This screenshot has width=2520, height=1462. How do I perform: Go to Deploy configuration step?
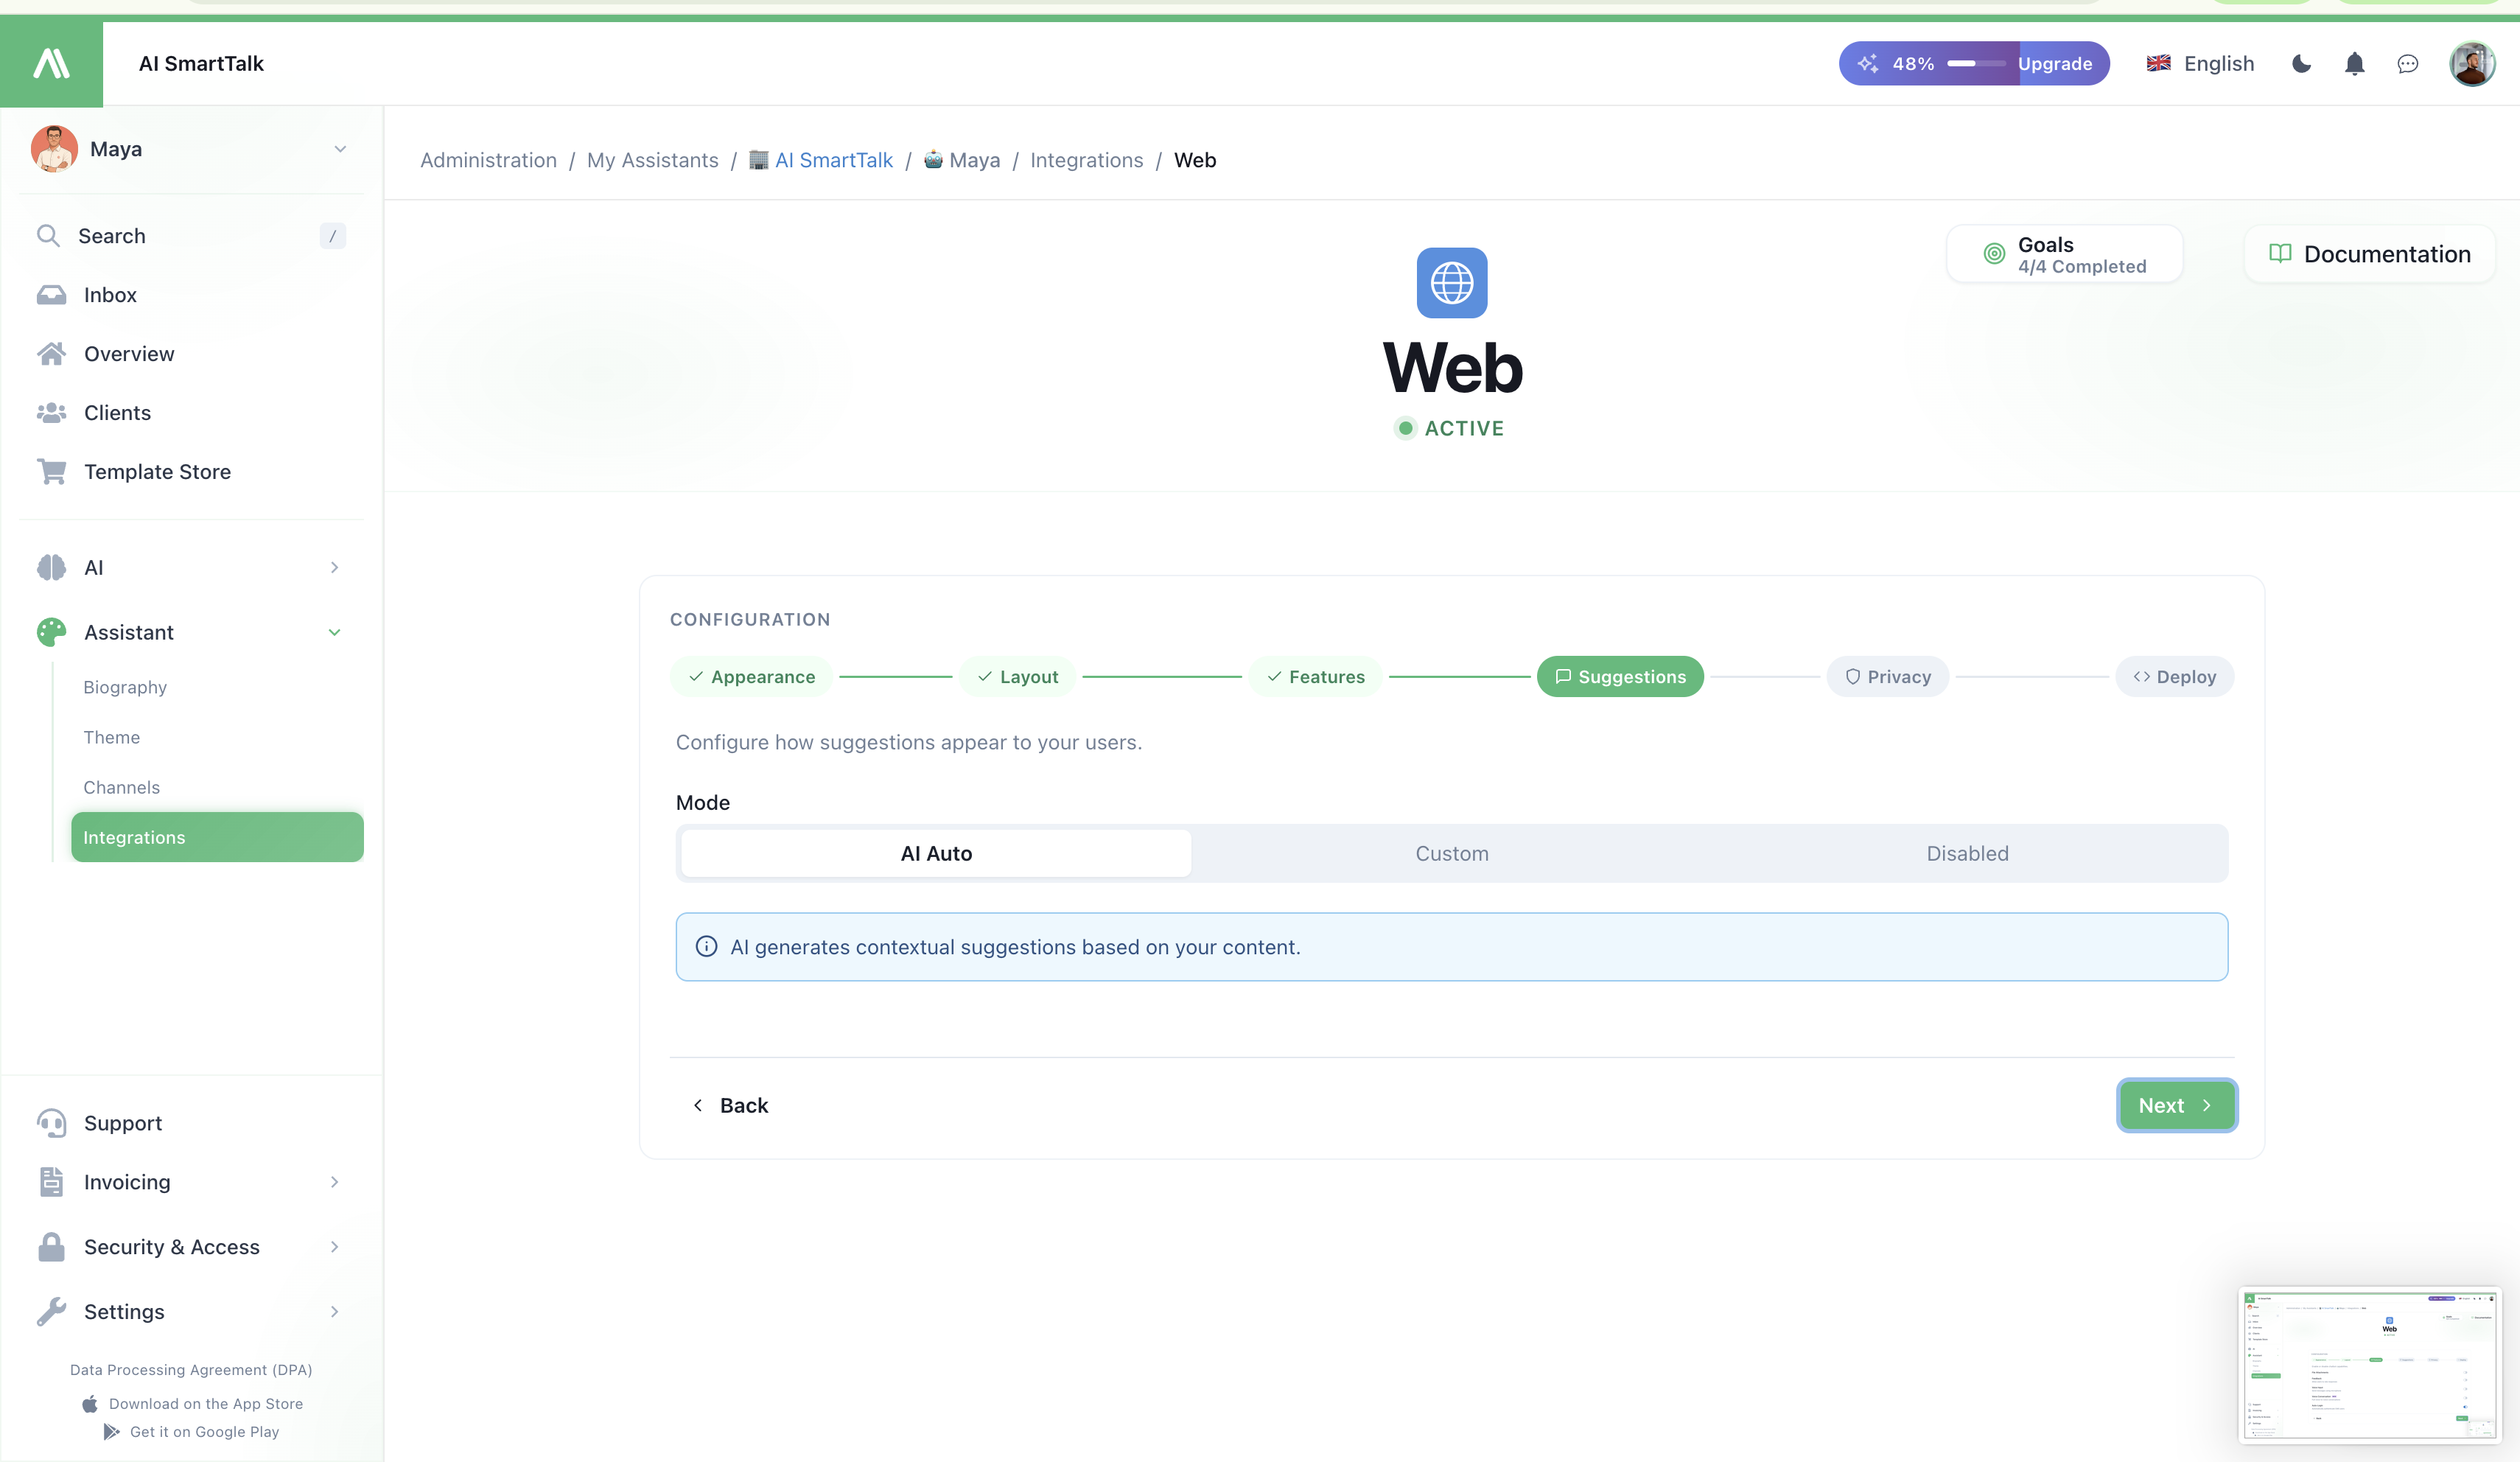pyautogui.click(x=2175, y=677)
